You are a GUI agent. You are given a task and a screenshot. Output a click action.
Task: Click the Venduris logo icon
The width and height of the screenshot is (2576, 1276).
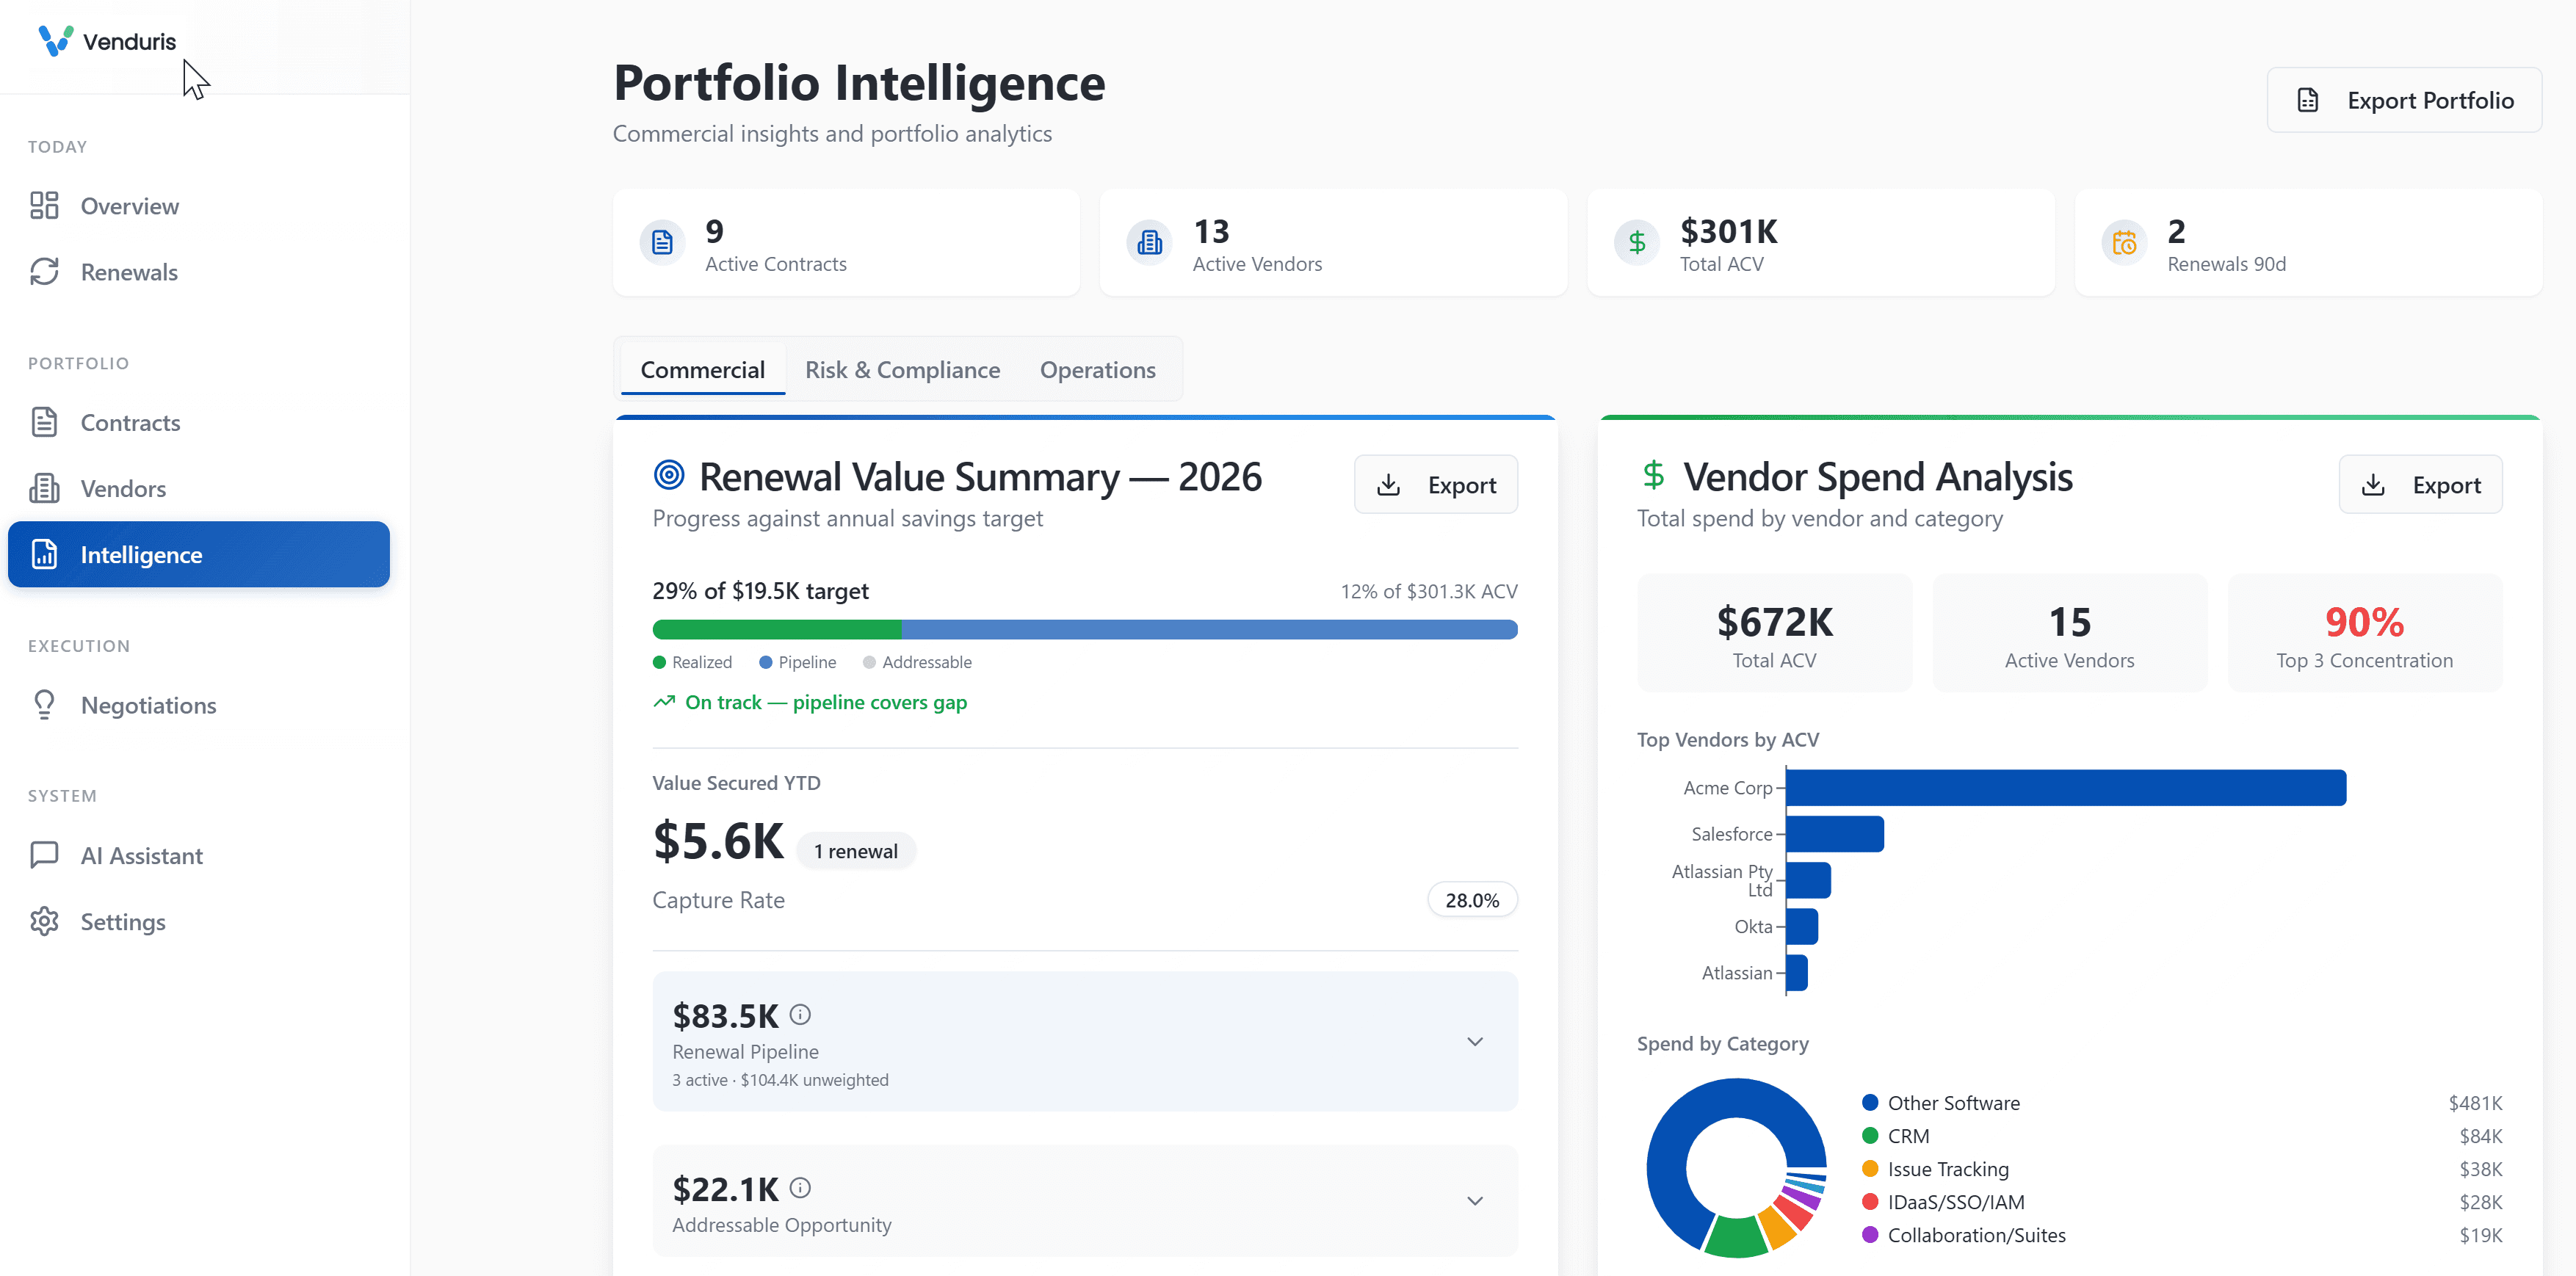click(55, 41)
